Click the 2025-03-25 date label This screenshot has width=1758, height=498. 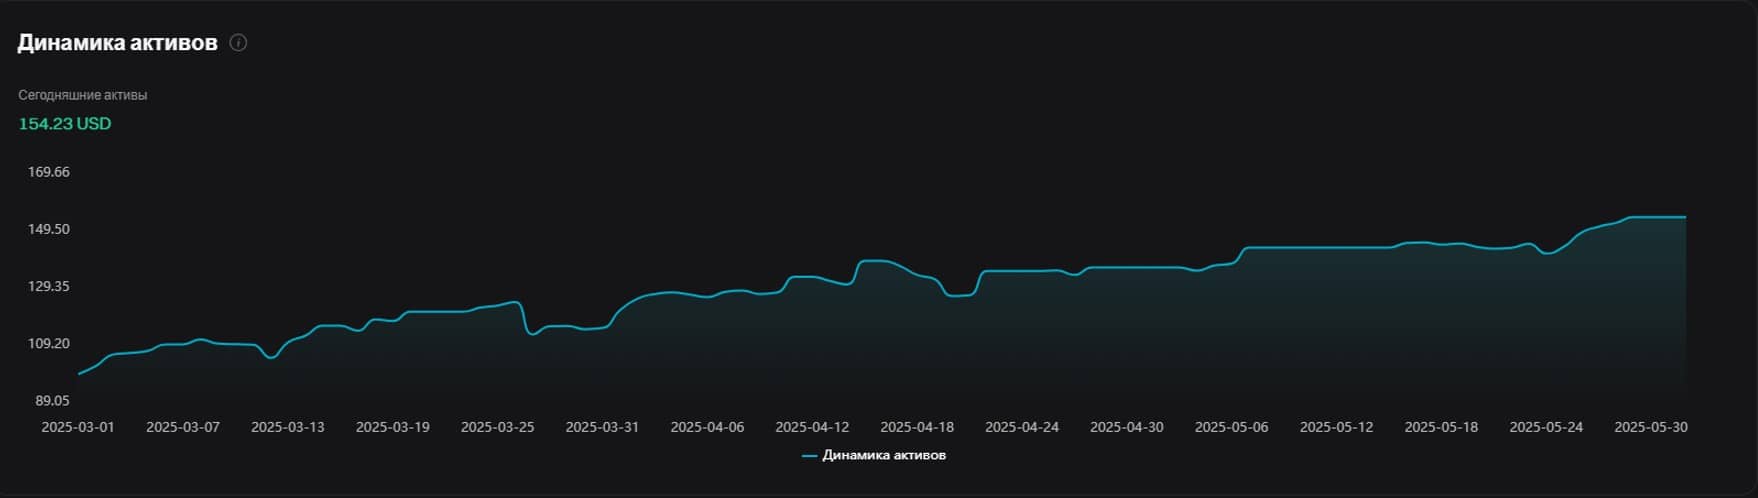click(498, 427)
